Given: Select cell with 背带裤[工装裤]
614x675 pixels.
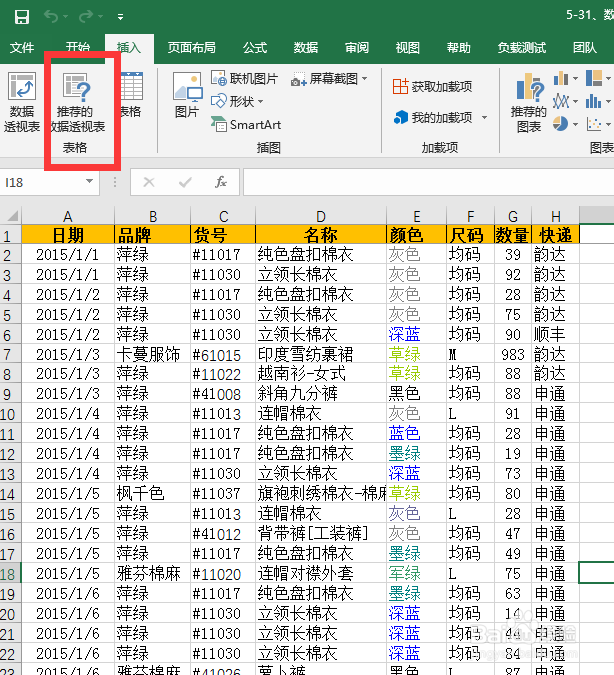Looking at the screenshot, I should 321,534.
